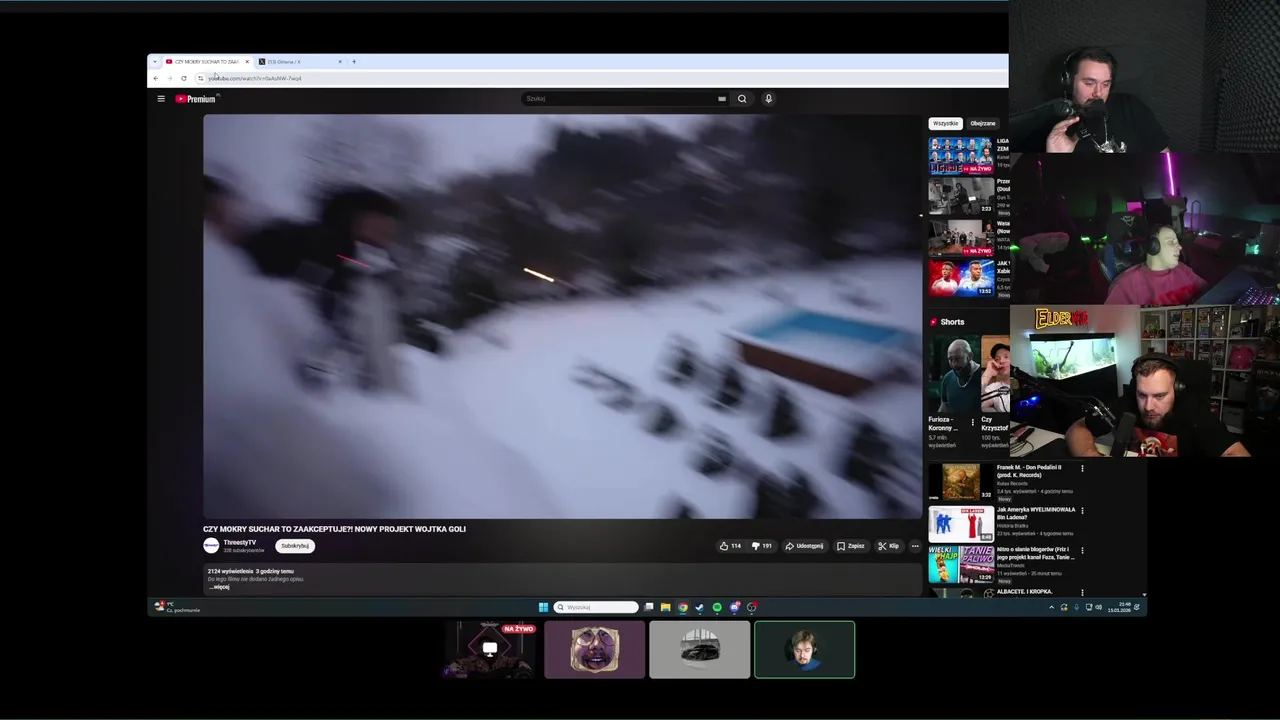Open options menu for Nitro video
Viewport: 1280px width, 720px height.
pyautogui.click(x=1082, y=550)
